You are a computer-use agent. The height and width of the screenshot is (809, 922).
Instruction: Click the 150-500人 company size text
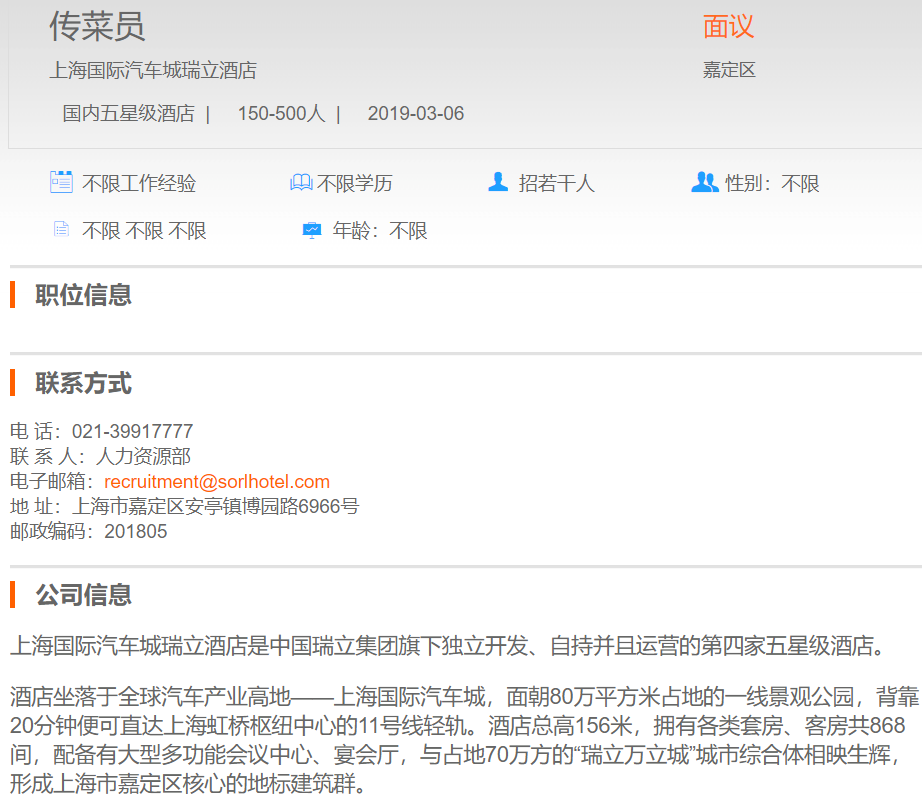281,113
